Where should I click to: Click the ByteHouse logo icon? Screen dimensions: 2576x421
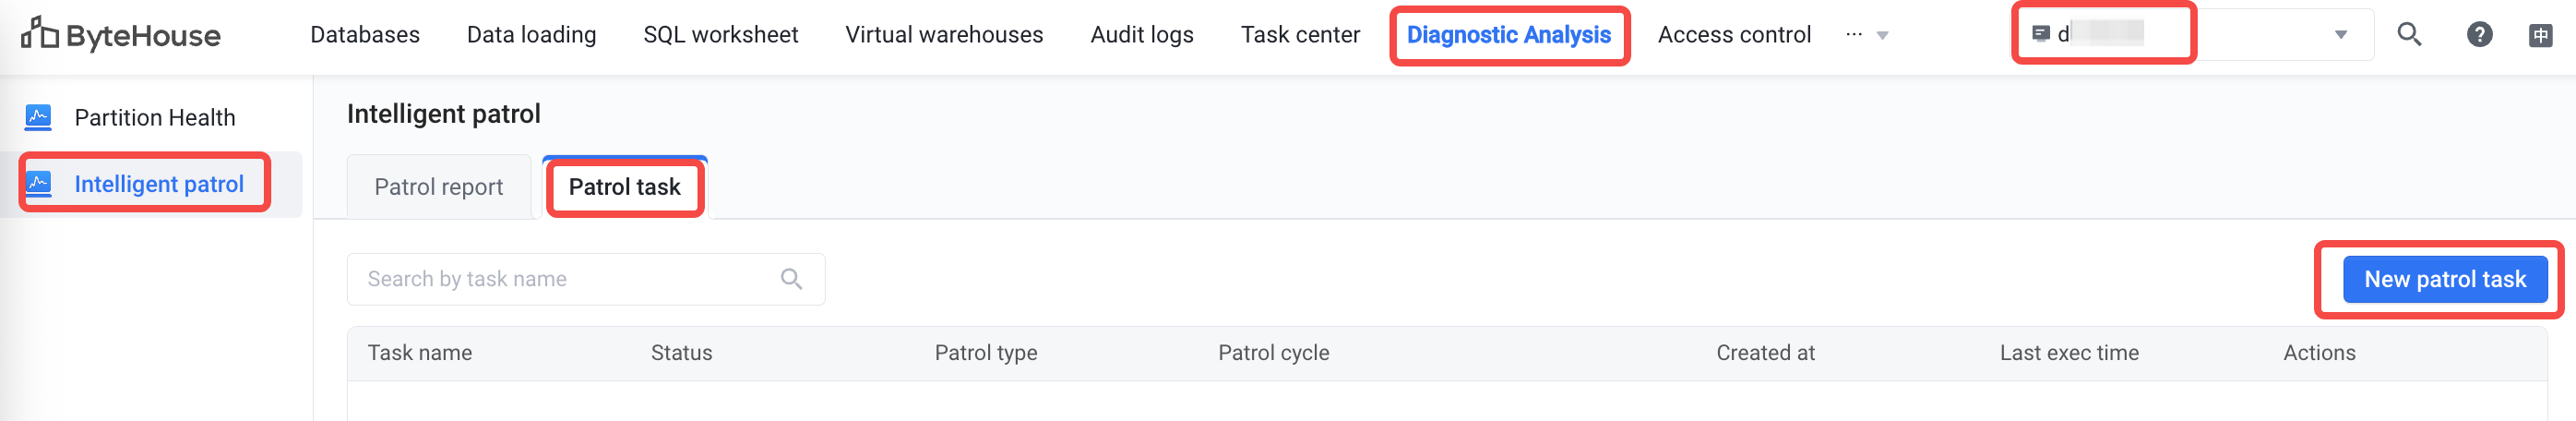pos(40,34)
